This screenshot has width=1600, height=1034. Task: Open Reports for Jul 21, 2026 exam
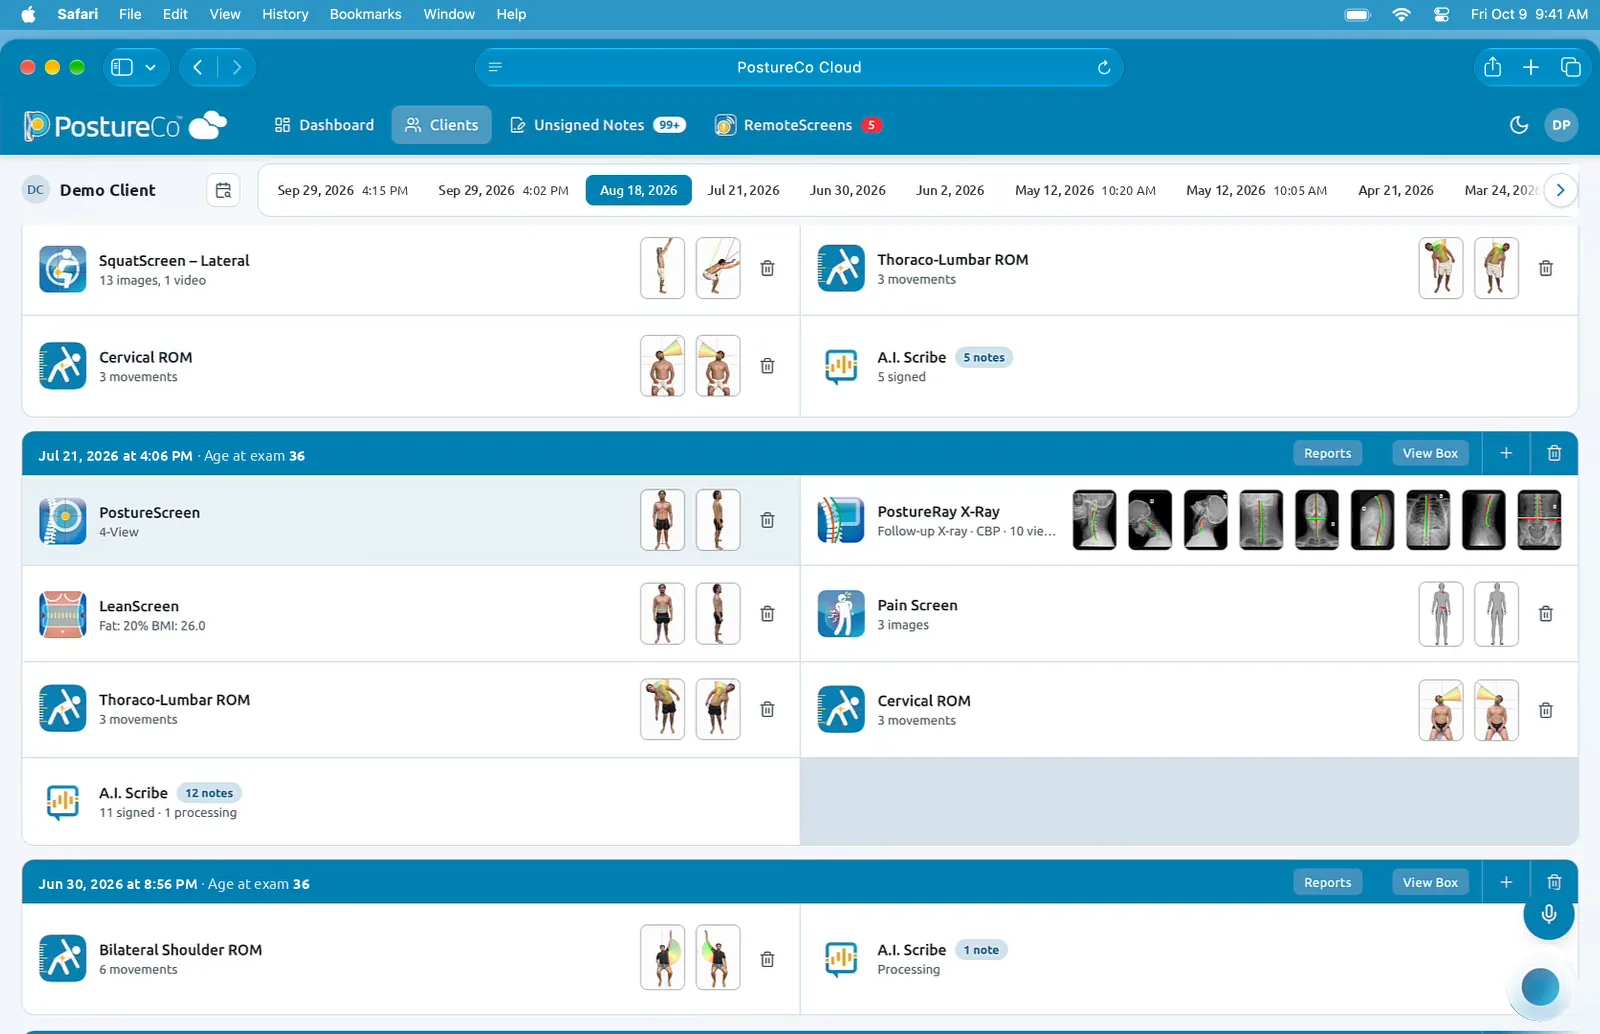point(1327,453)
